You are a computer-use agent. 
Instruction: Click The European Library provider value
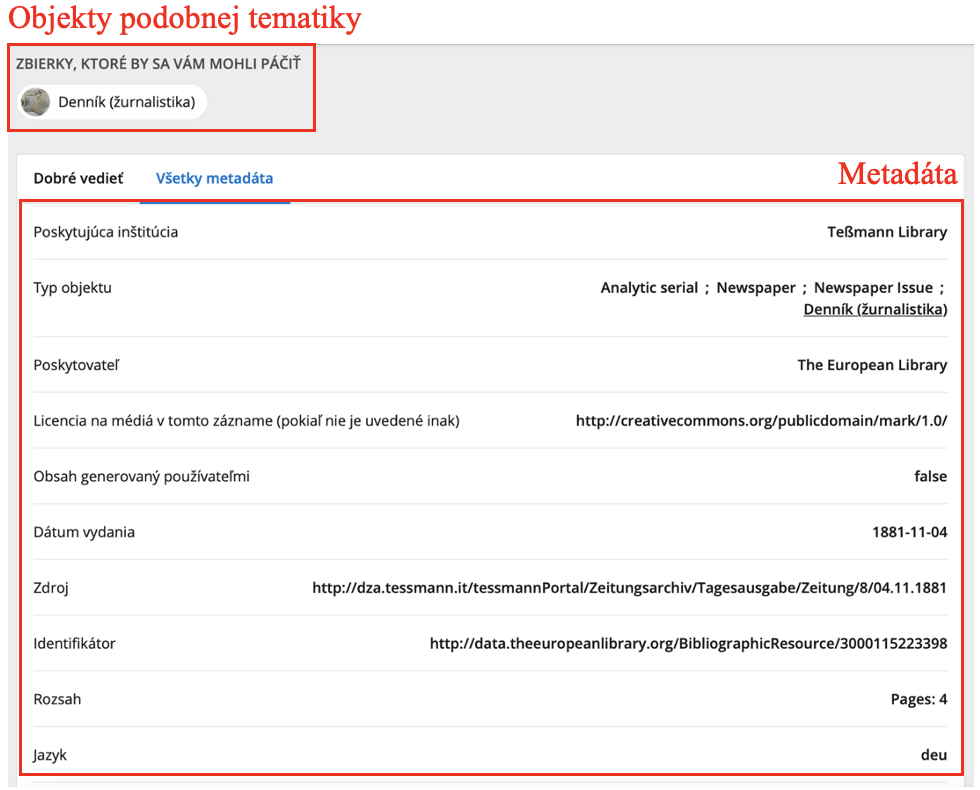point(872,365)
